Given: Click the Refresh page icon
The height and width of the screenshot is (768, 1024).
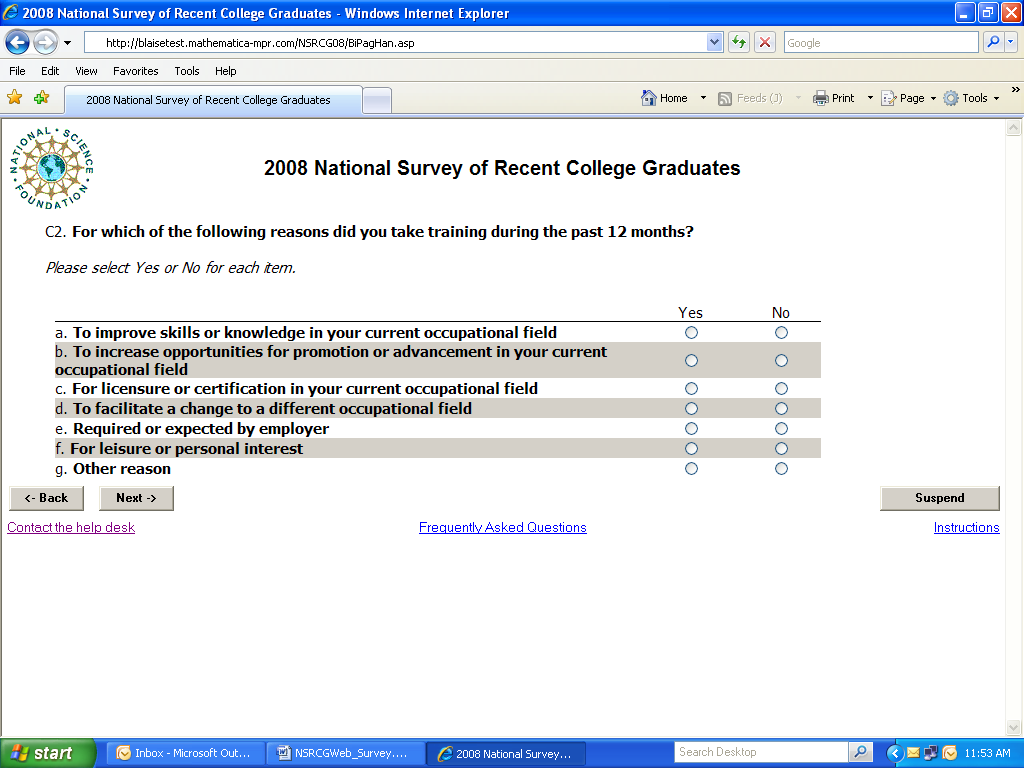Looking at the screenshot, I should coord(739,43).
